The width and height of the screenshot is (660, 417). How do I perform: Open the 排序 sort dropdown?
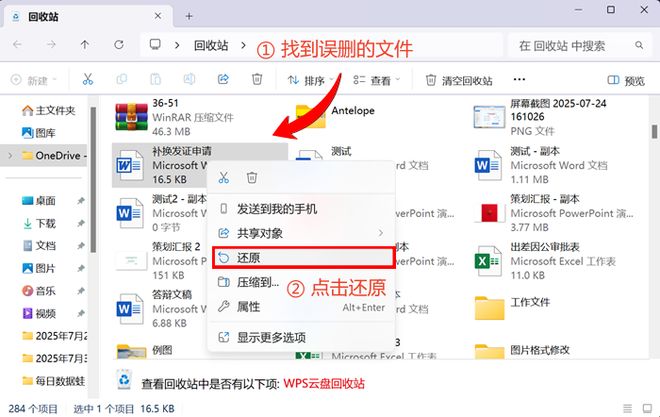pos(310,80)
